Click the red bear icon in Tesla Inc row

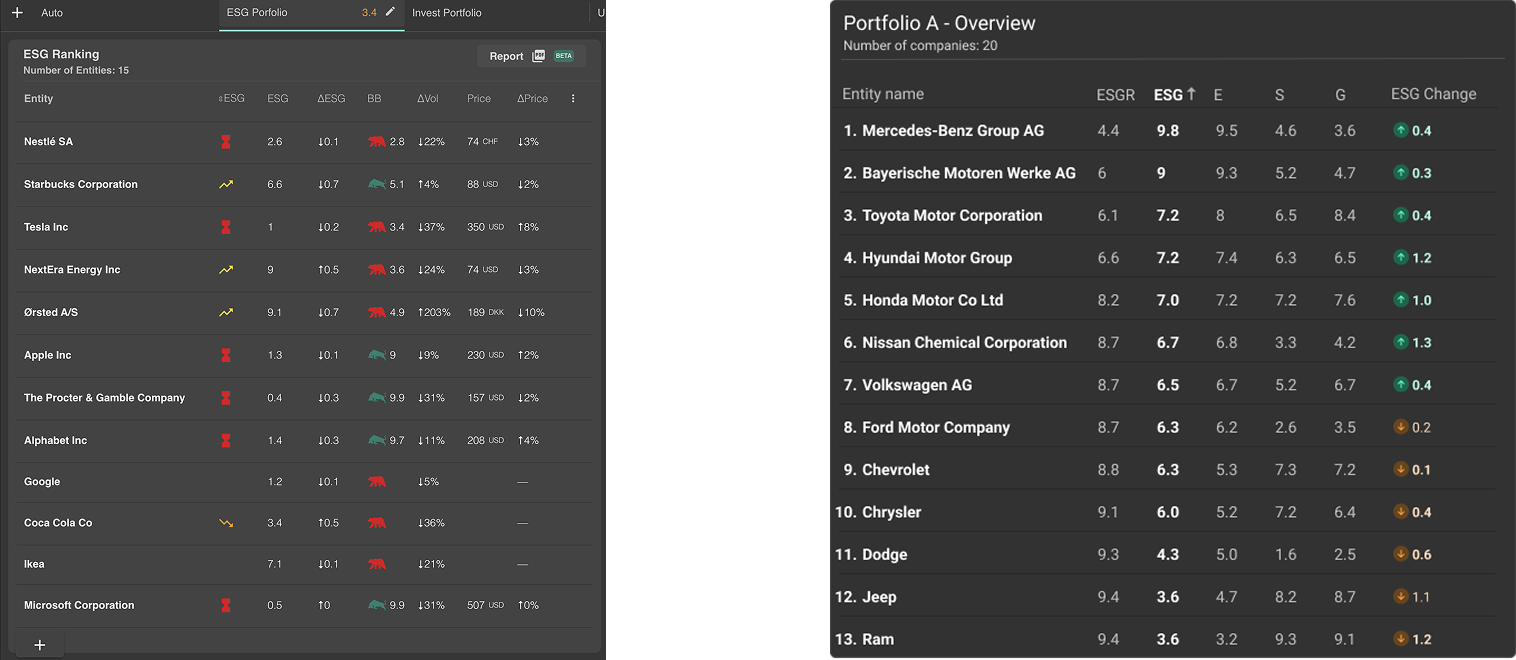click(x=377, y=227)
